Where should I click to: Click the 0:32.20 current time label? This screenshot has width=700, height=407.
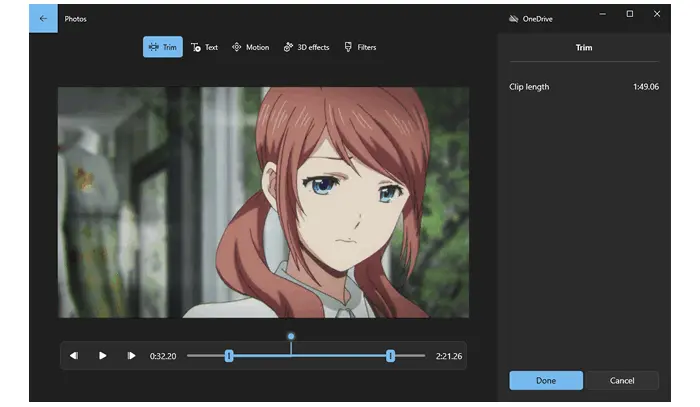[x=163, y=356]
